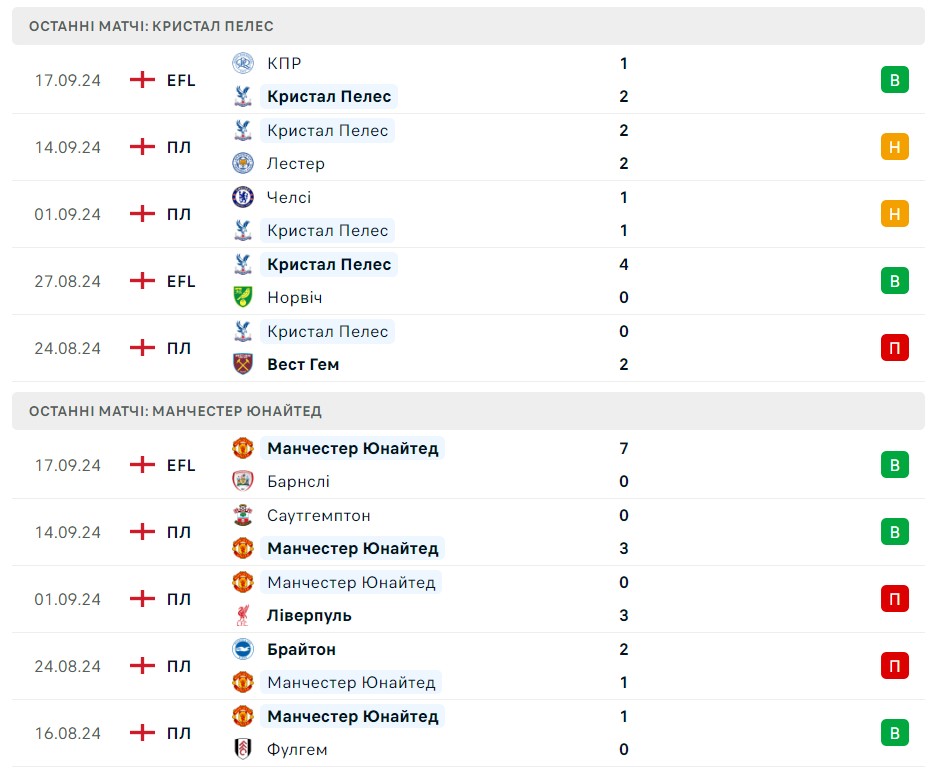Click red loss badge for West Ham match

pyautogui.click(x=894, y=348)
